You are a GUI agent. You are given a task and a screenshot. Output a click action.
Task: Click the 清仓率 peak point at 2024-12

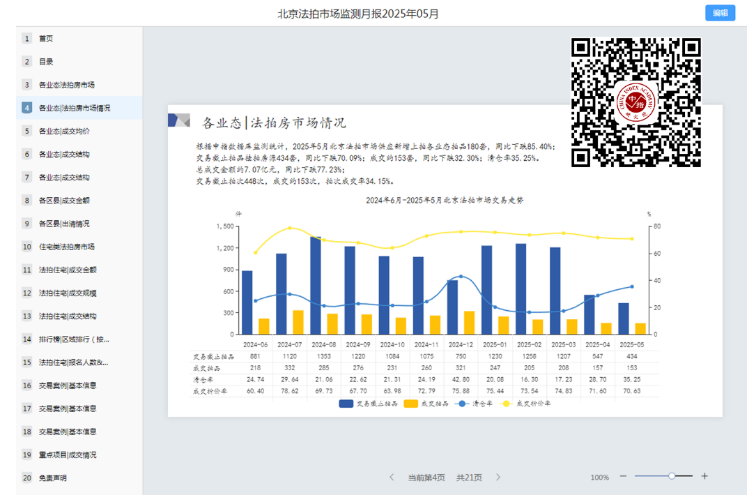461,276
